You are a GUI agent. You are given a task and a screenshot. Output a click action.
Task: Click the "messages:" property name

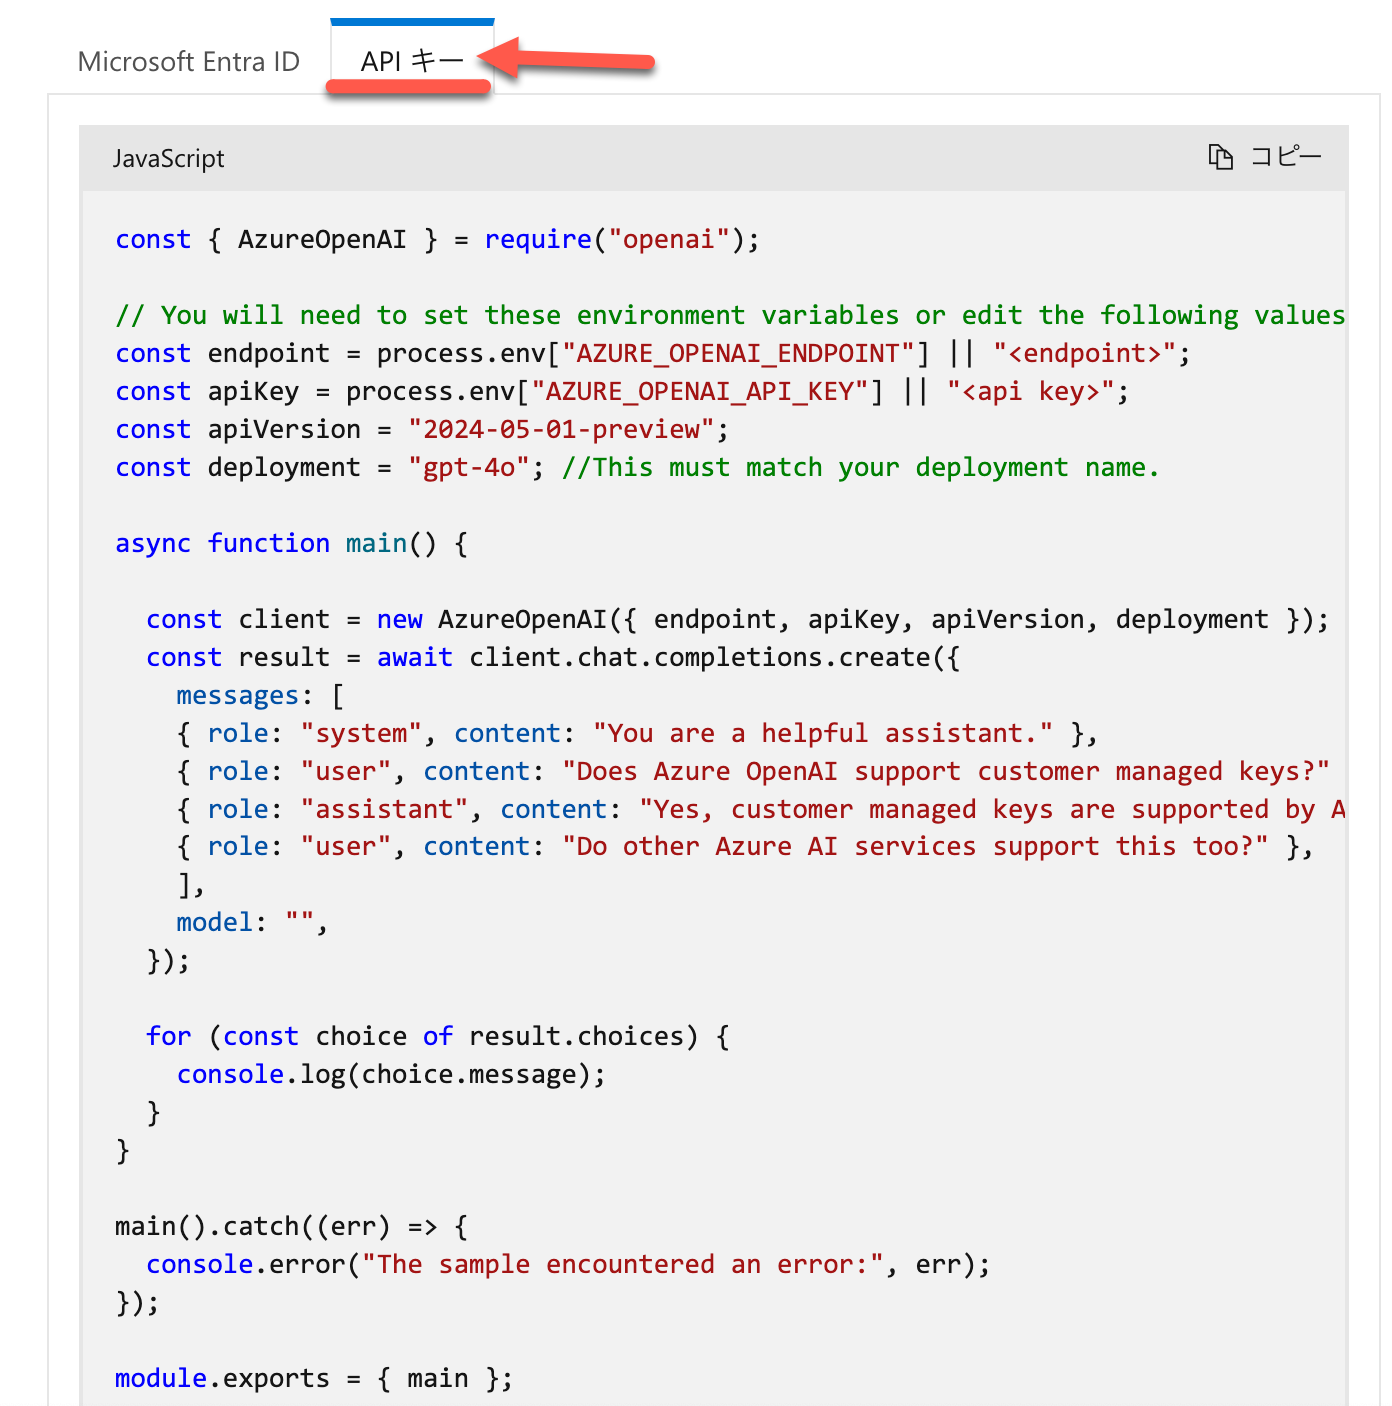pos(245,696)
